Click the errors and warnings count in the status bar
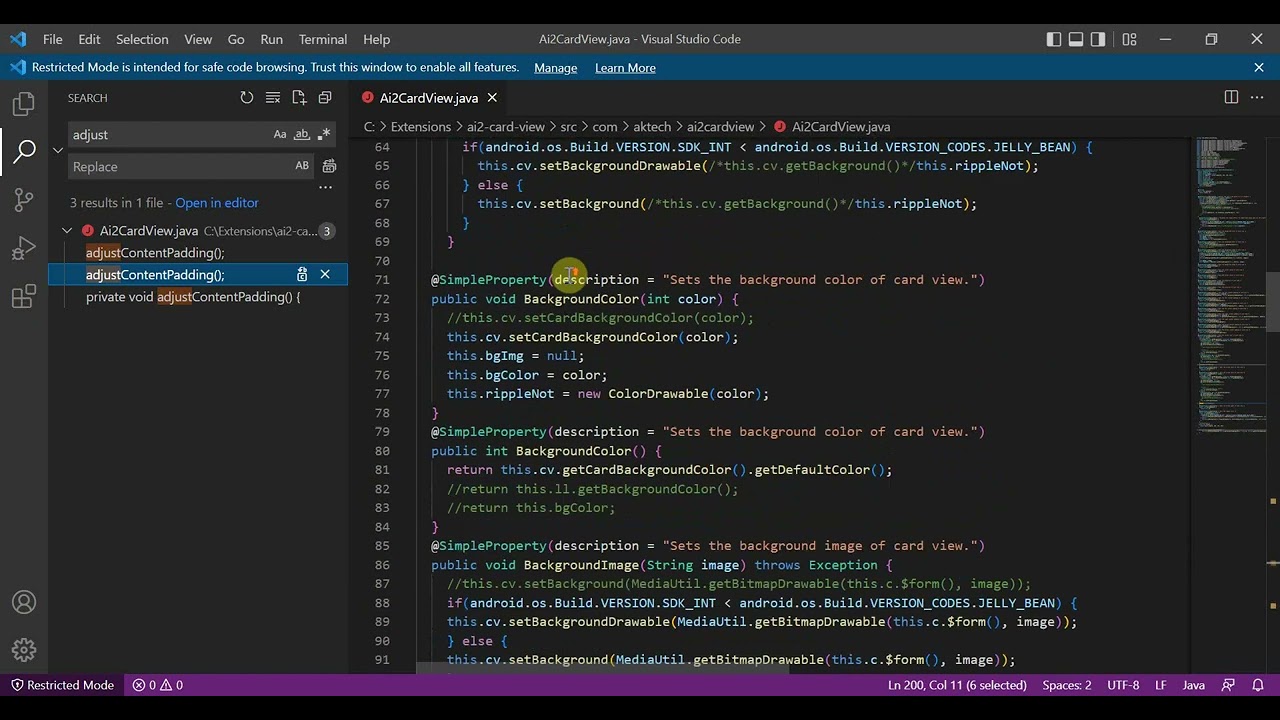This screenshot has width=1280, height=720. [158, 685]
